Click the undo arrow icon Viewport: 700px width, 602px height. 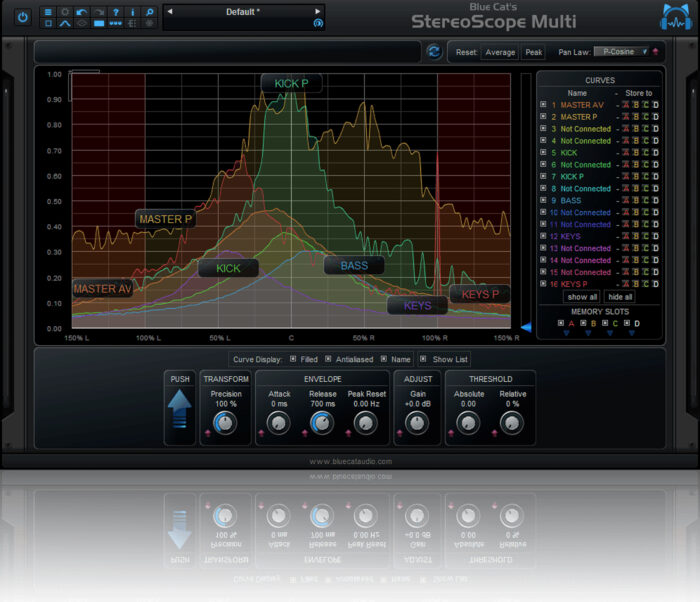click(82, 12)
